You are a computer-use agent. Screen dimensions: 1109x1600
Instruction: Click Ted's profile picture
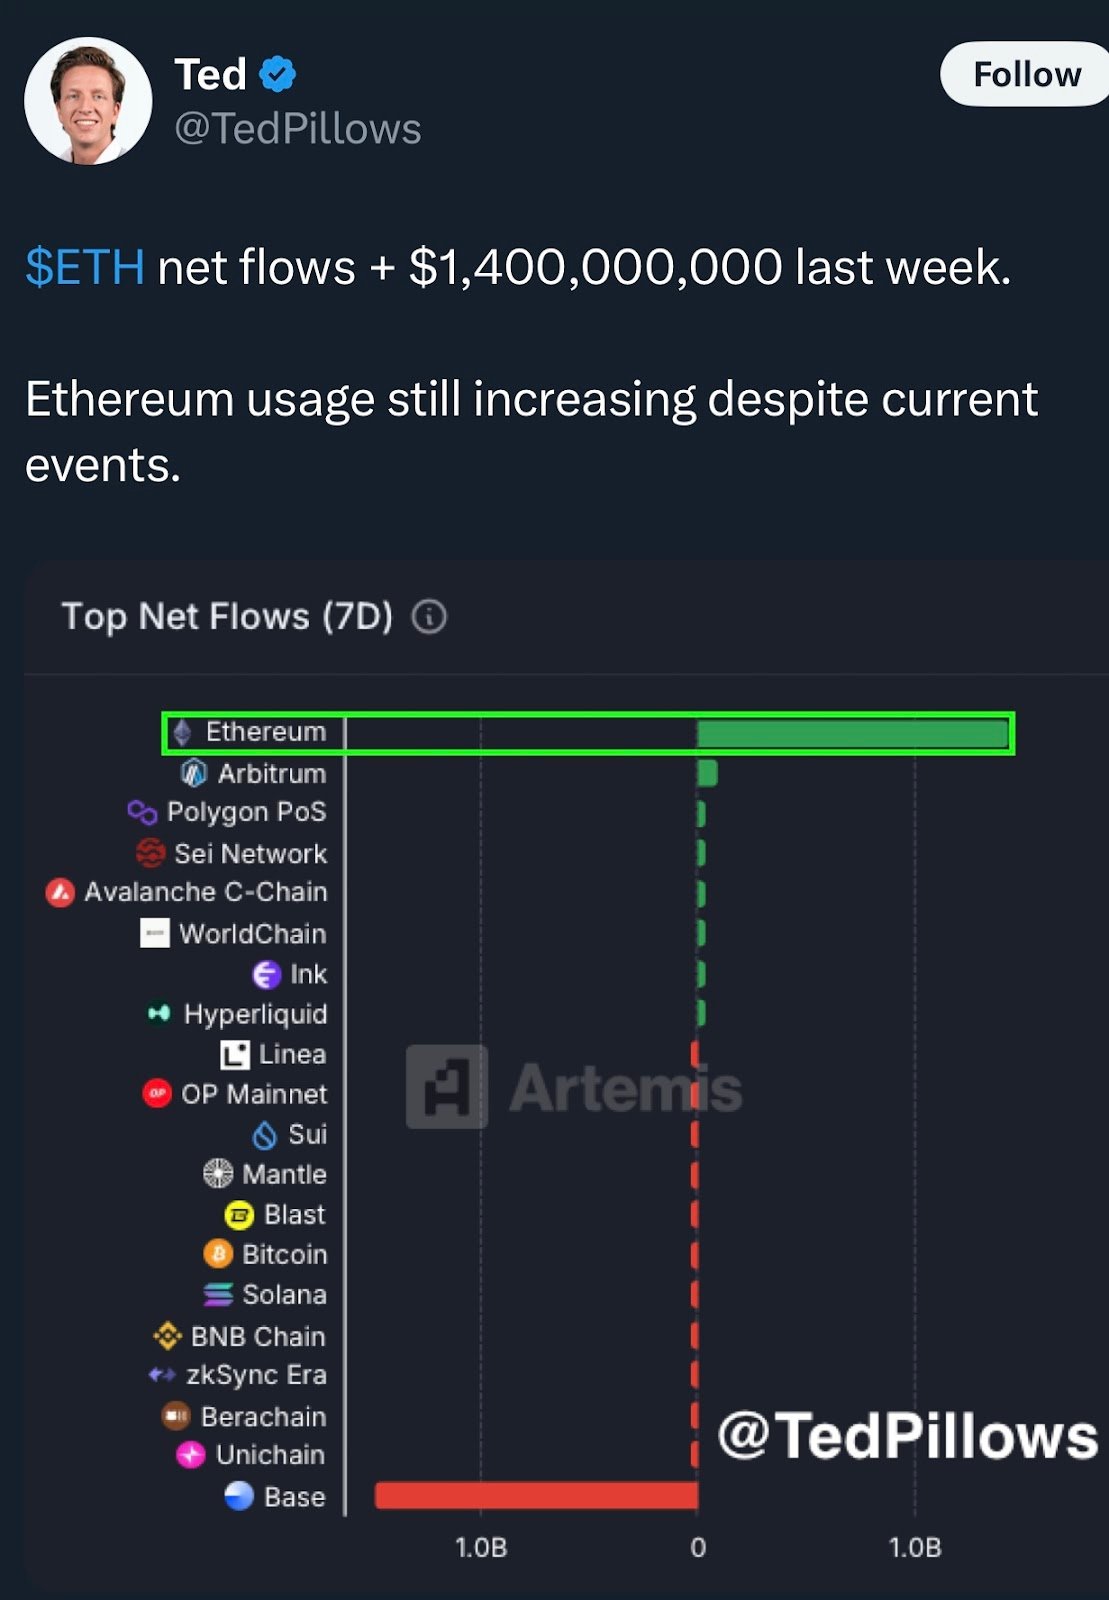(87, 99)
